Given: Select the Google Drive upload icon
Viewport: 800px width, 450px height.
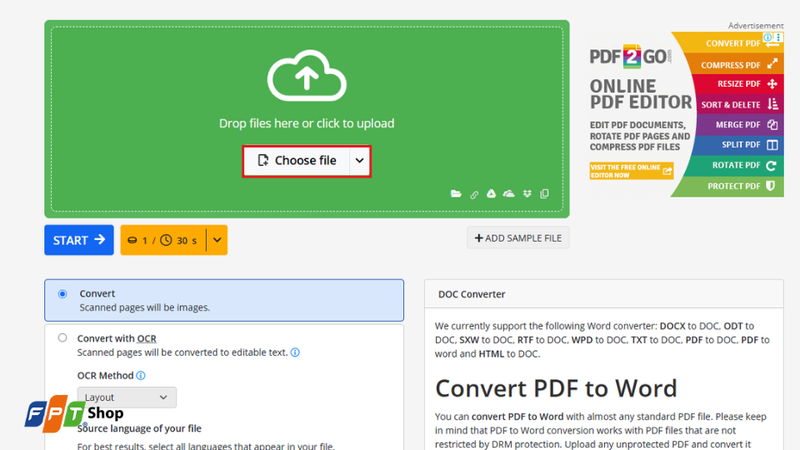Looking at the screenshot, I should pyautogui.click(x=491, y=194).
